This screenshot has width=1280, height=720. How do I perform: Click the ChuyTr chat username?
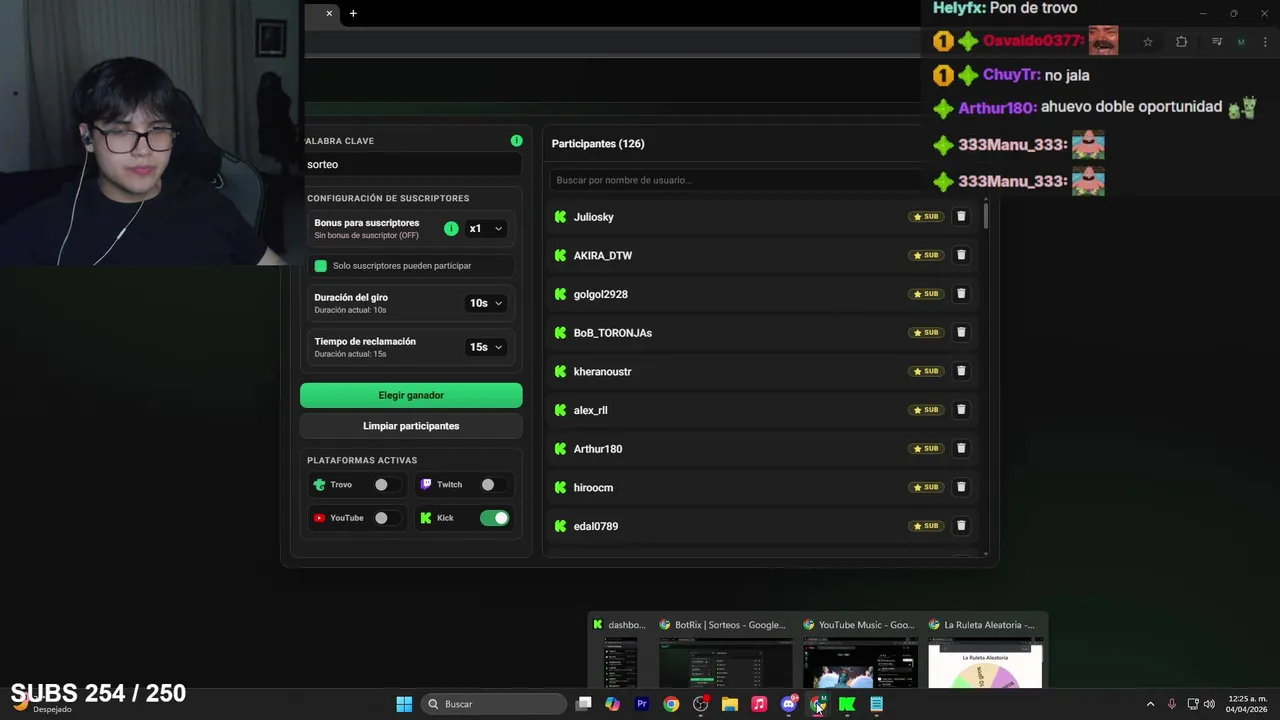(1012, 75)
